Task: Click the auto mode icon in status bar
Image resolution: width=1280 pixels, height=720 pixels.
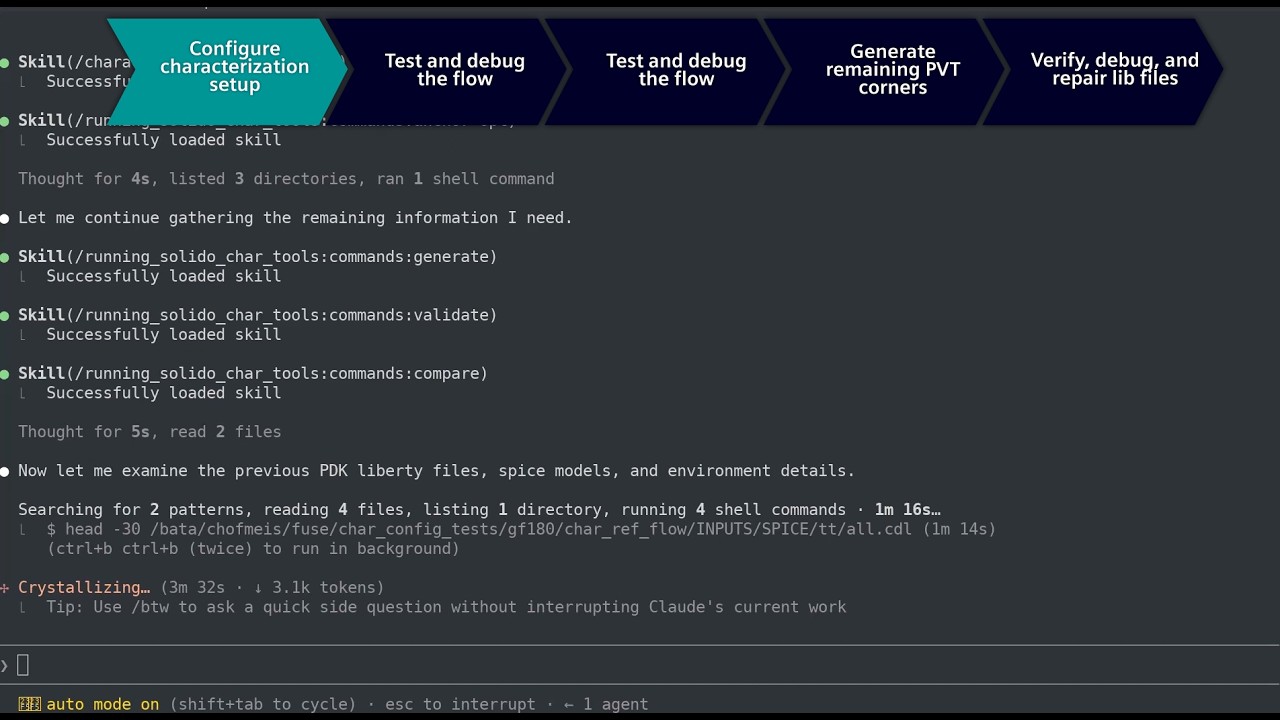Action: (x=30, y=705)
